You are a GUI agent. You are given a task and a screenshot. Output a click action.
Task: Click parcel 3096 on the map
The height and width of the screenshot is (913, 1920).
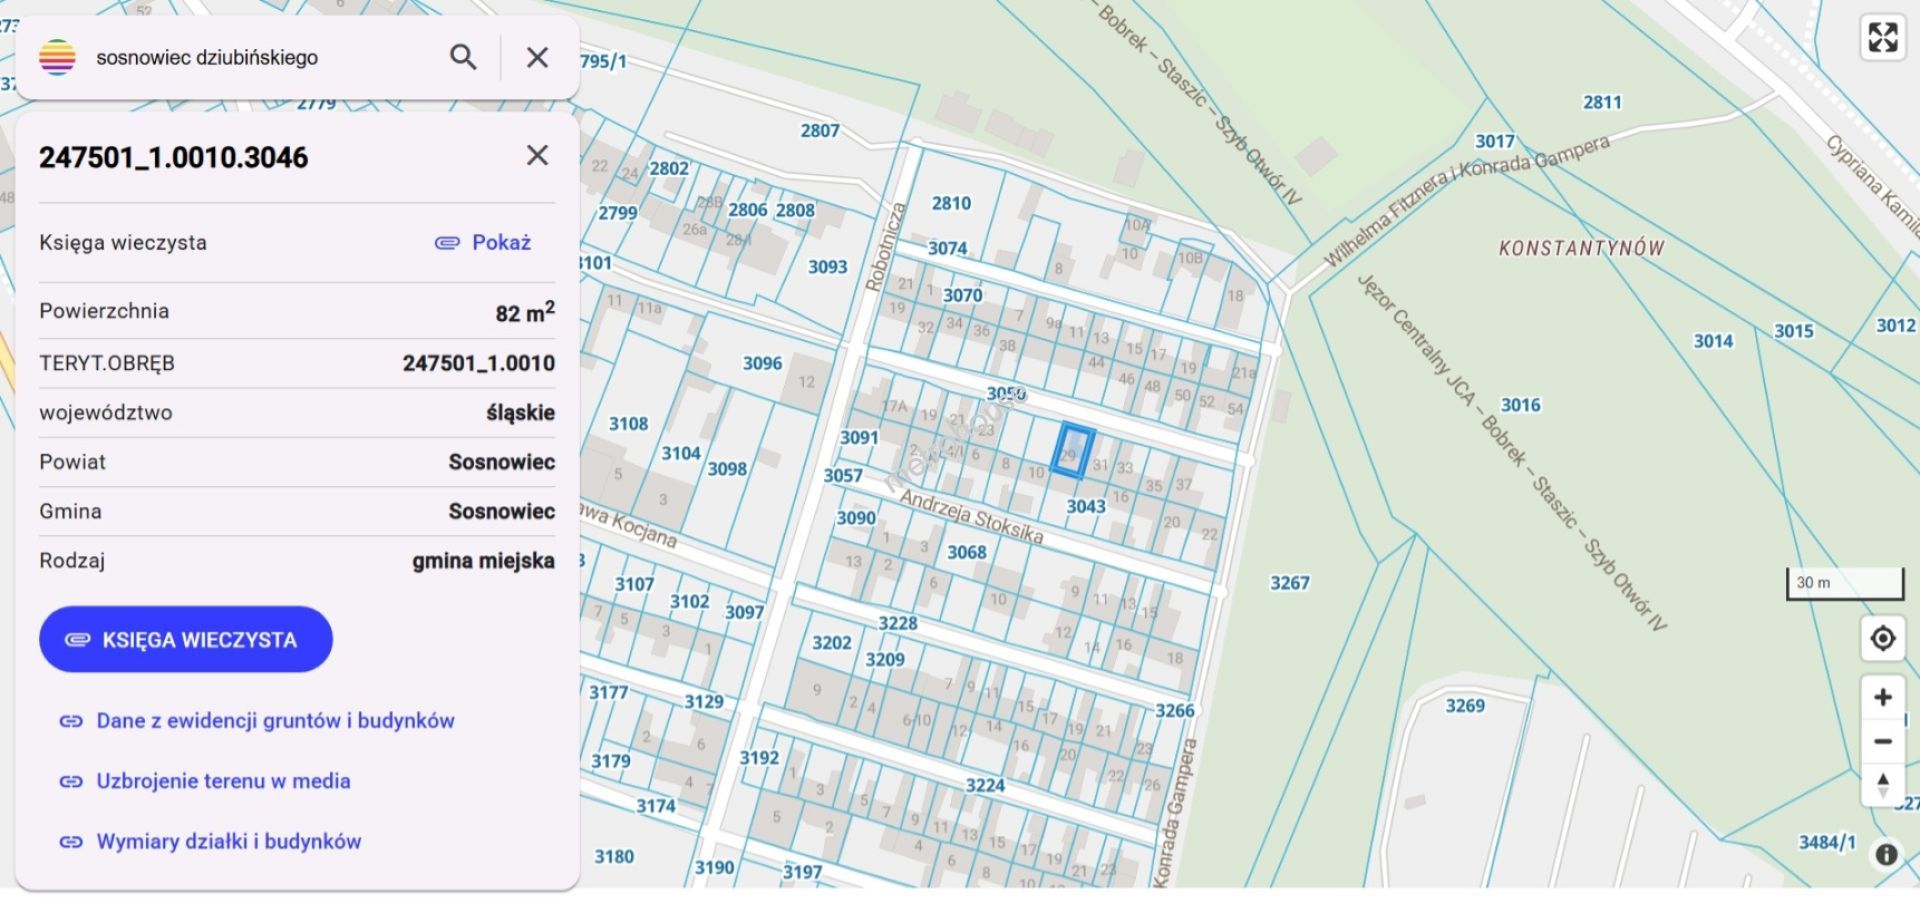pyautogui.click(x=761, y=364)
